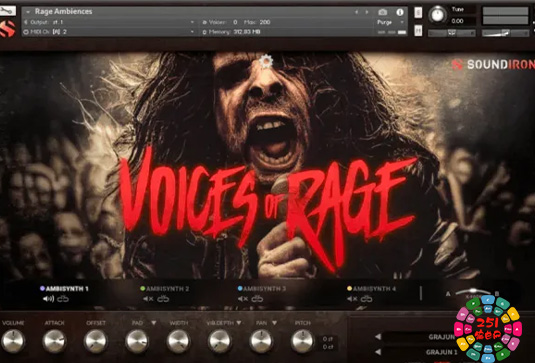
Task: Click the output level meter bars
Action: pos(505,16)
